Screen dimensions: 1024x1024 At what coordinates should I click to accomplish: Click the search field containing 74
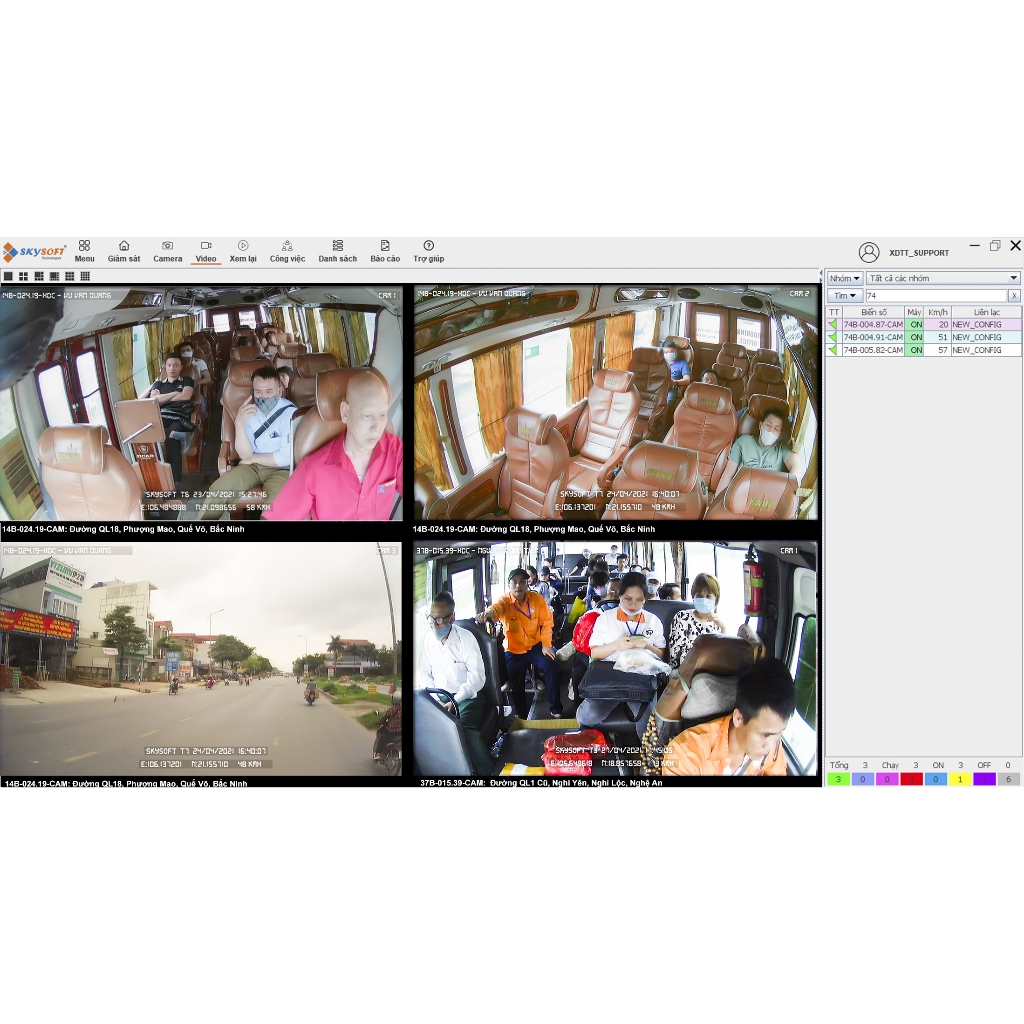pyautogui.click(x=935, y=296)
